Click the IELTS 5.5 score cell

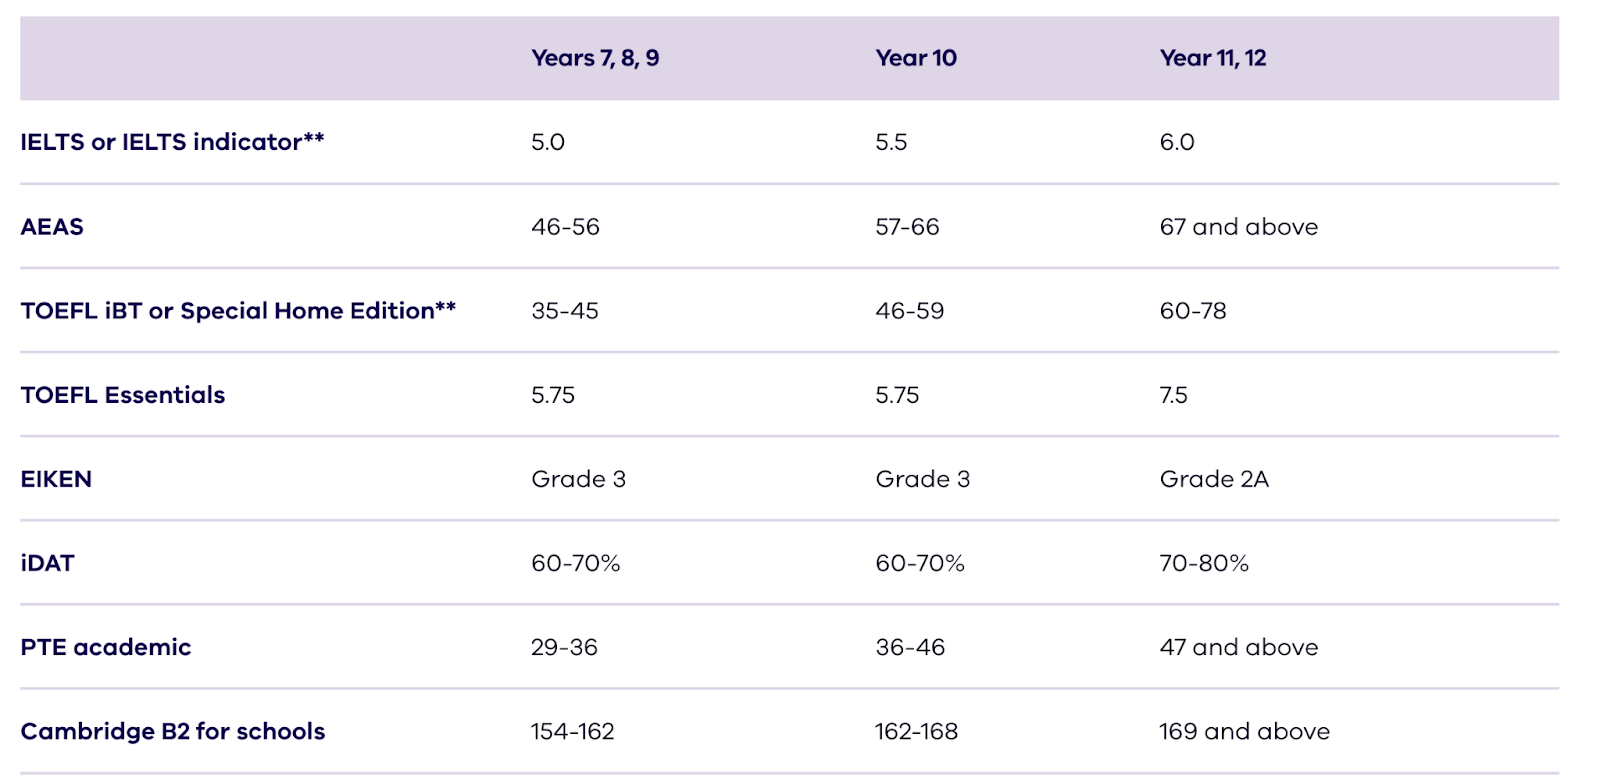[x=891, y=142]
